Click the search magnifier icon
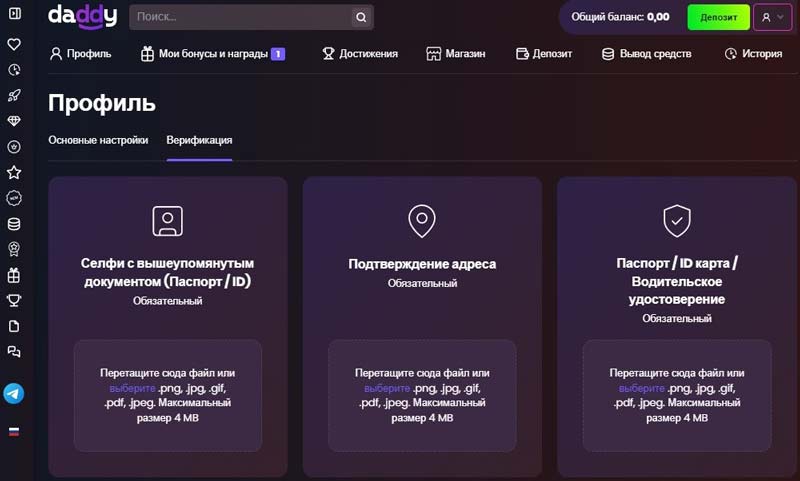 coord(361,17)
